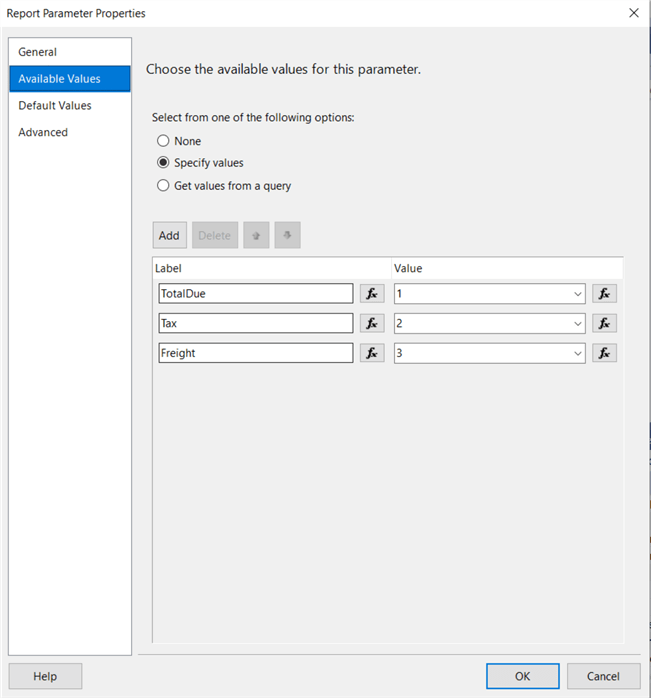
Task: Open expression editor for TotalDue label
Action: 372,294
